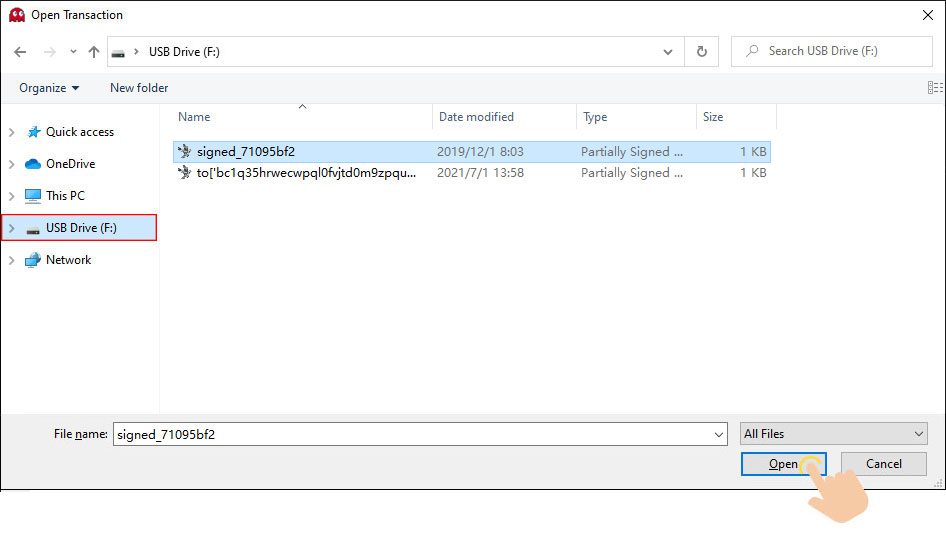Click the Forward navigation arrow

tap(47, 52)
